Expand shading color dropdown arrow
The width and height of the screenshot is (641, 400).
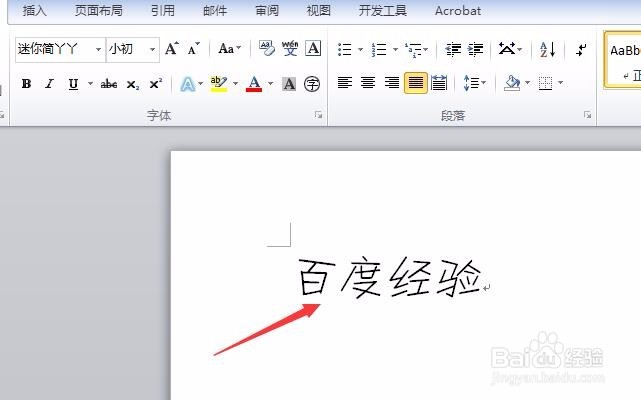click(527, 83)
